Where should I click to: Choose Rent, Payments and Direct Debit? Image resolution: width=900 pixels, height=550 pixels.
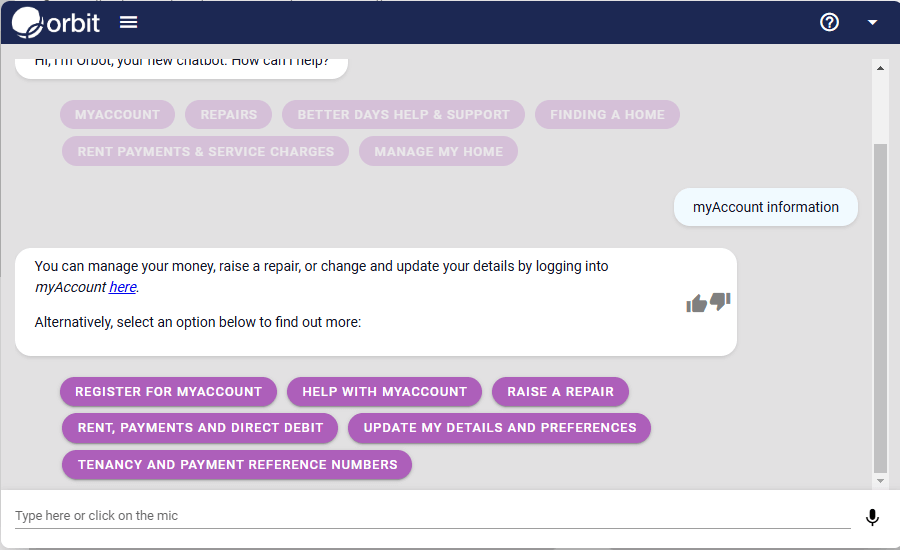tap(200, 428)
